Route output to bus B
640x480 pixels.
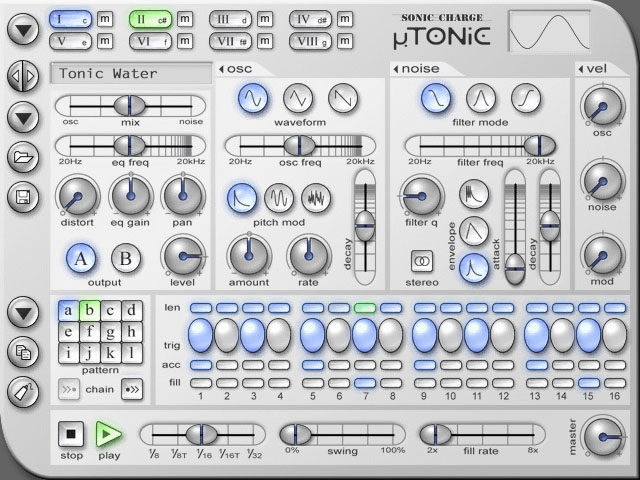pyautogui.click(x=126, y=258)
